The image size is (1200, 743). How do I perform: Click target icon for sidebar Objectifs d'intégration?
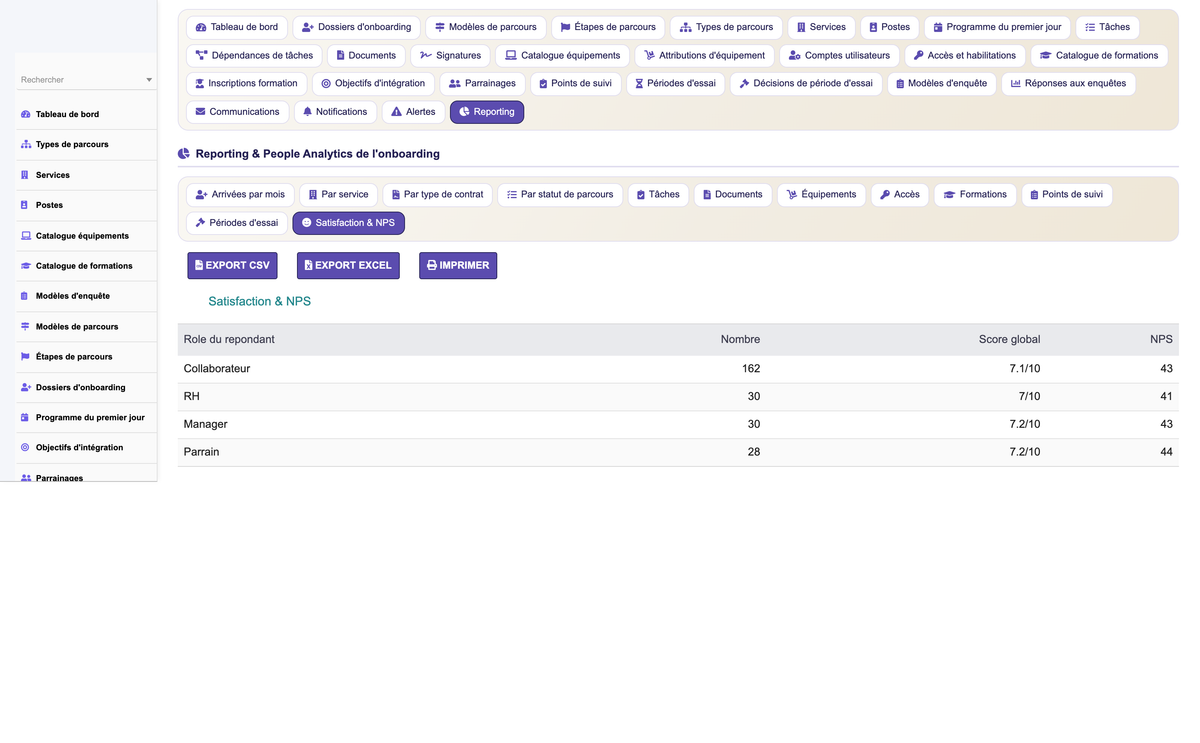(25, 448)
